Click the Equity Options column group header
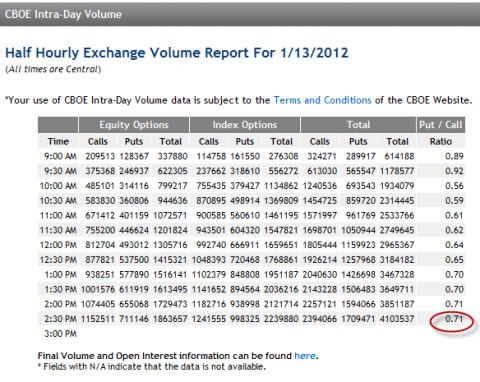The height and width of the screenshot is (382, 480). click(134, 125)
